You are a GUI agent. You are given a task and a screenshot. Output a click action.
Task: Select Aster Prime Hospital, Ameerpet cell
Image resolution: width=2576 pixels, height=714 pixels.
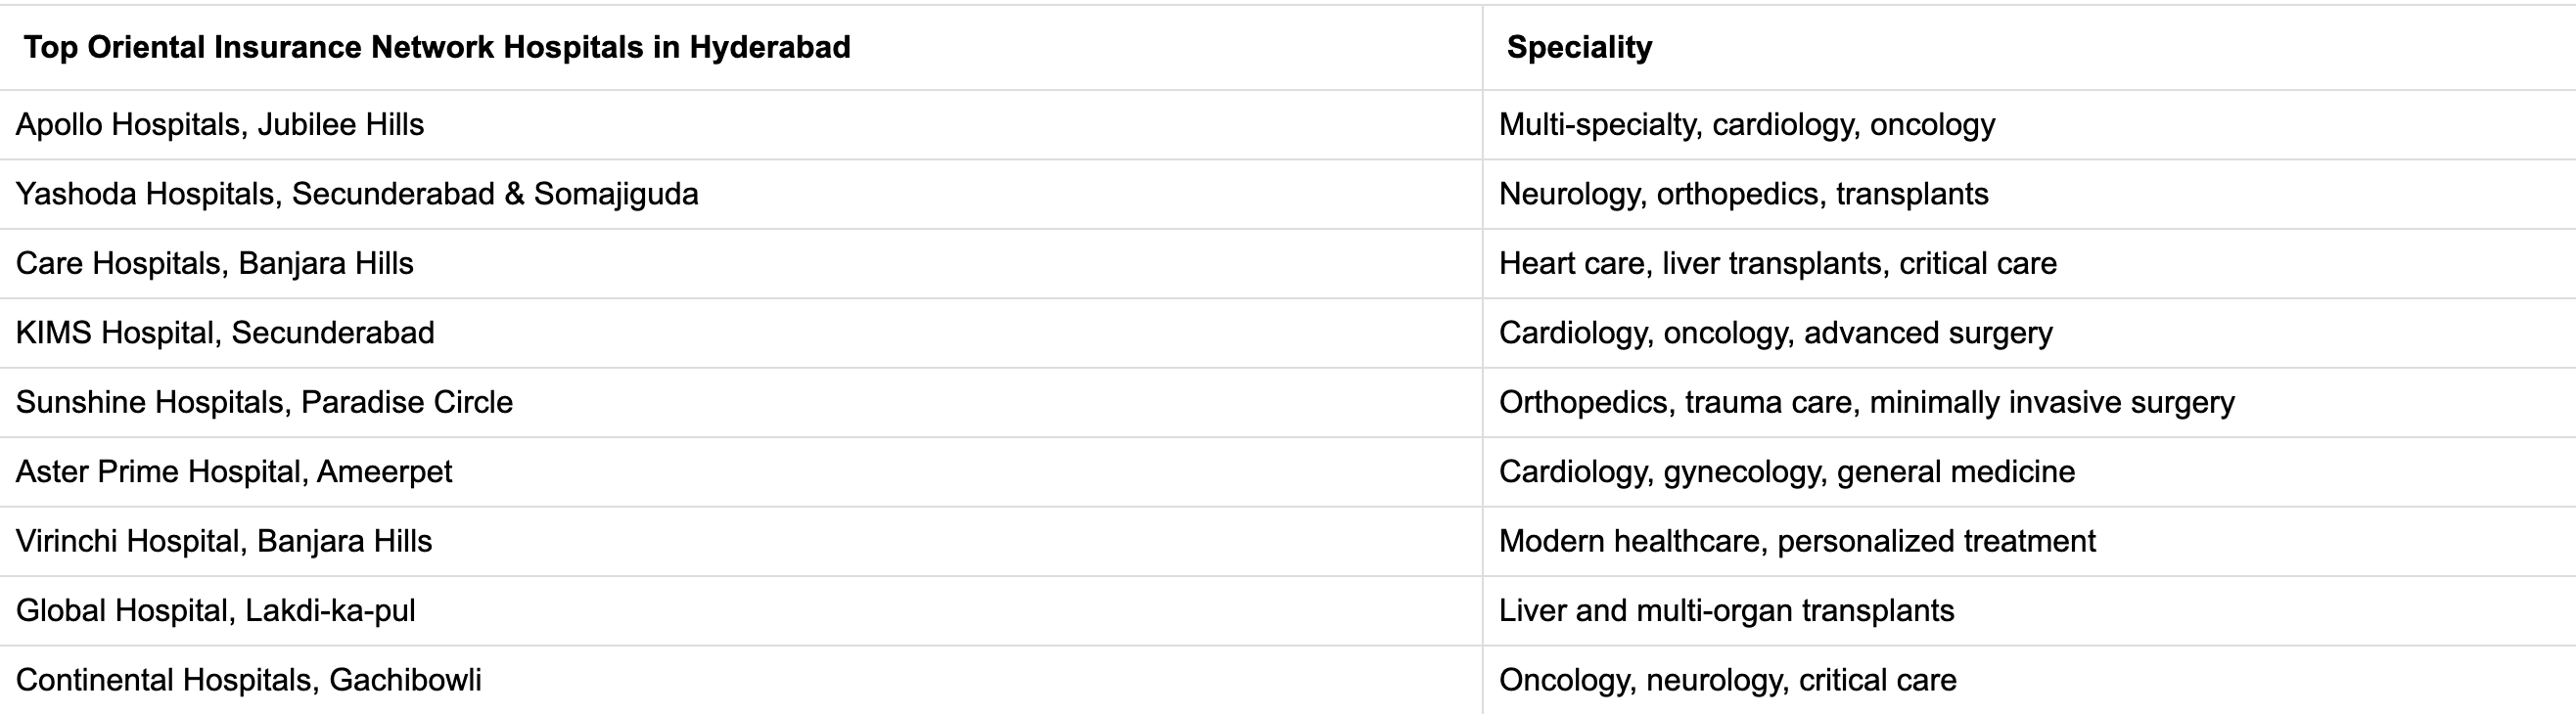click(x=234, y=472)
